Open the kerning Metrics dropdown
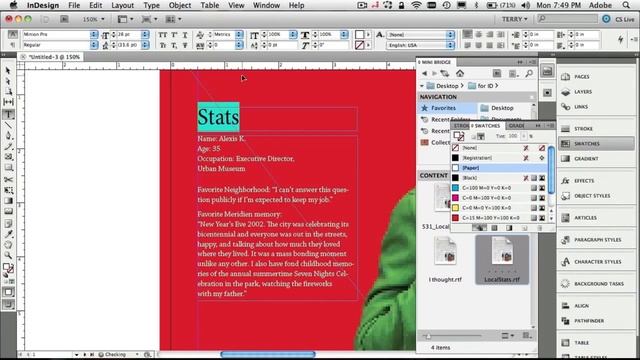The width and height of the screenshot is (640, 360). (x=239, y=35)
